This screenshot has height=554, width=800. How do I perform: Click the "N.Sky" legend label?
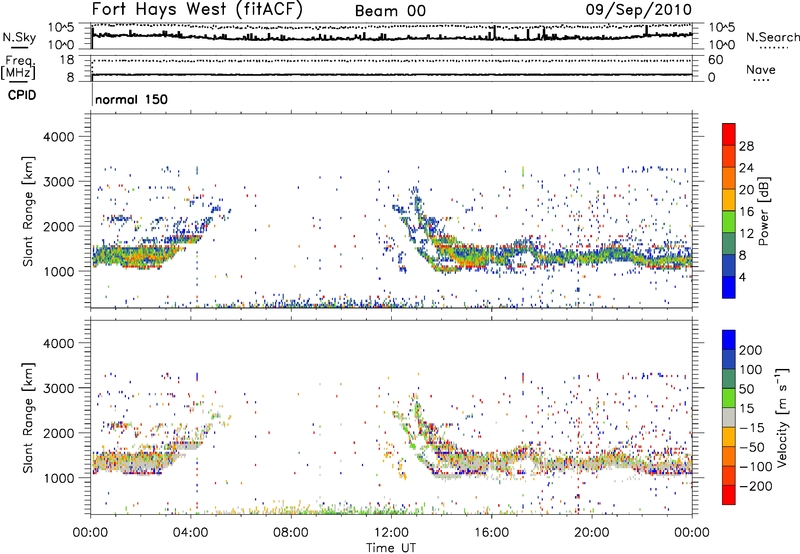[x=19, y=37]
